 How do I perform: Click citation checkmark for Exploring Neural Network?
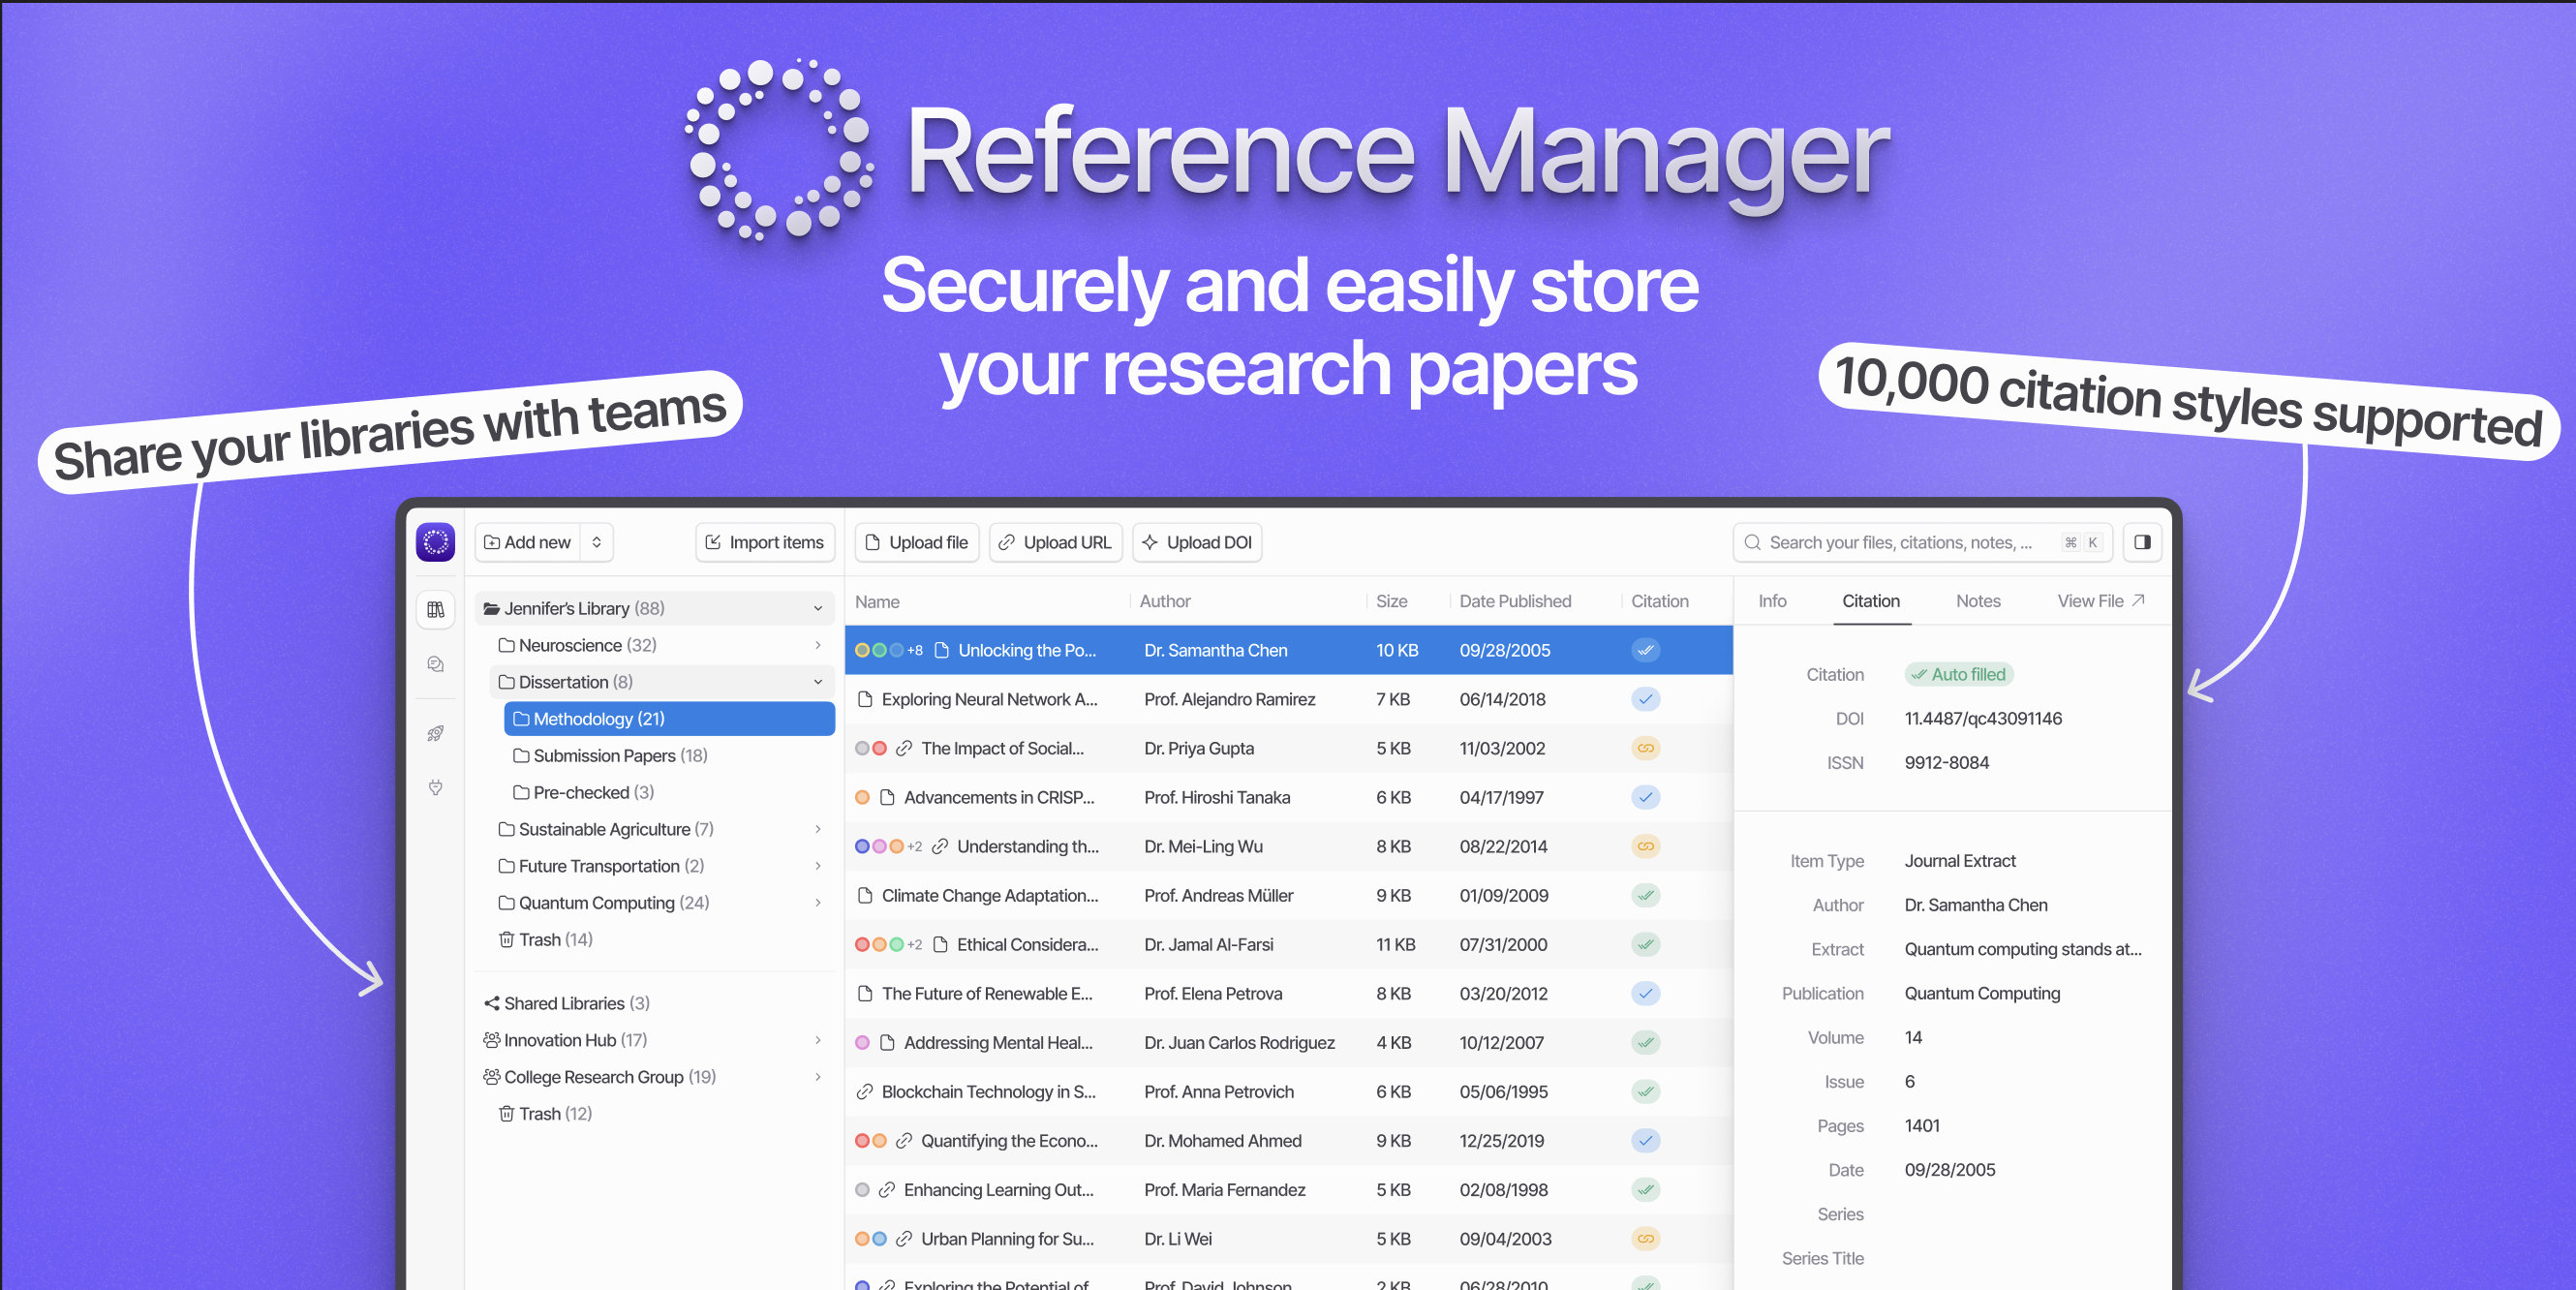(1645, 699)
